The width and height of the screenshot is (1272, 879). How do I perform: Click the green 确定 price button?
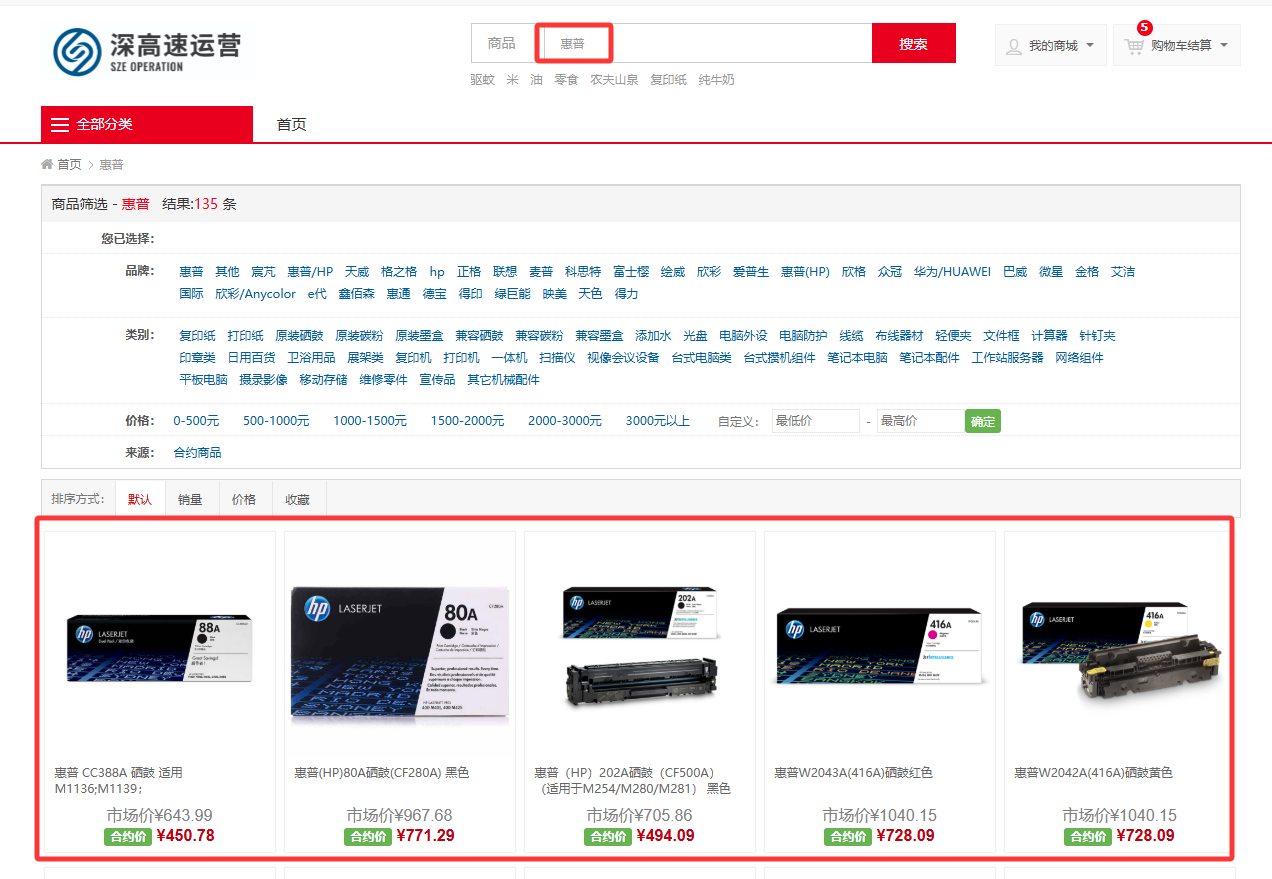coord(983,421)
